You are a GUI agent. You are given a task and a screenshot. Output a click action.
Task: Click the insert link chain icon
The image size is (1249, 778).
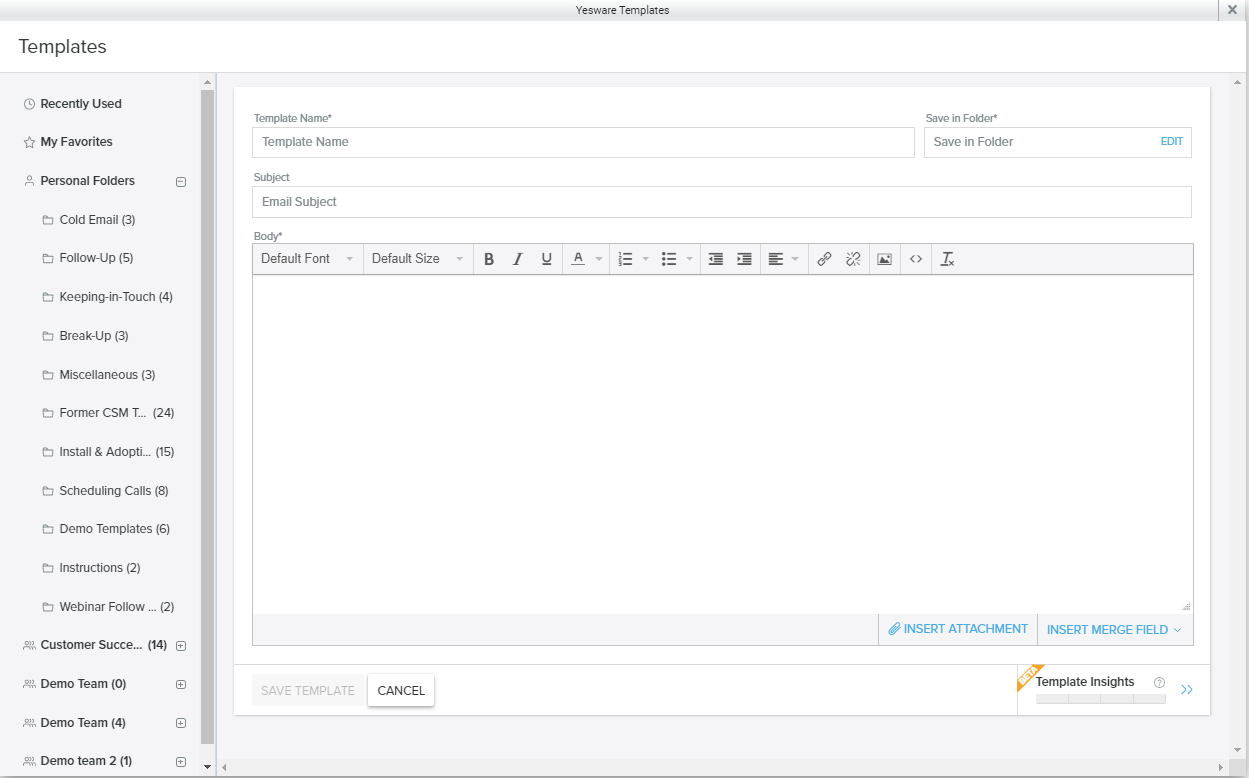pyautogui.click(x=824, y=259)
